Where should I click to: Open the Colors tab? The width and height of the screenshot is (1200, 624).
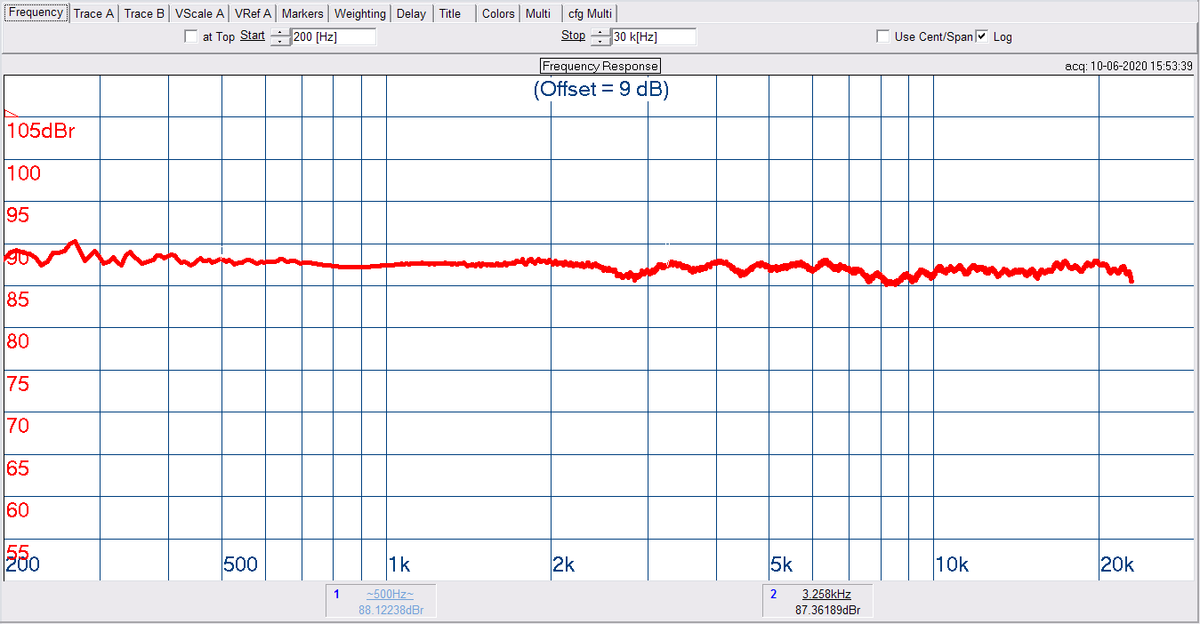pos(498,14)
